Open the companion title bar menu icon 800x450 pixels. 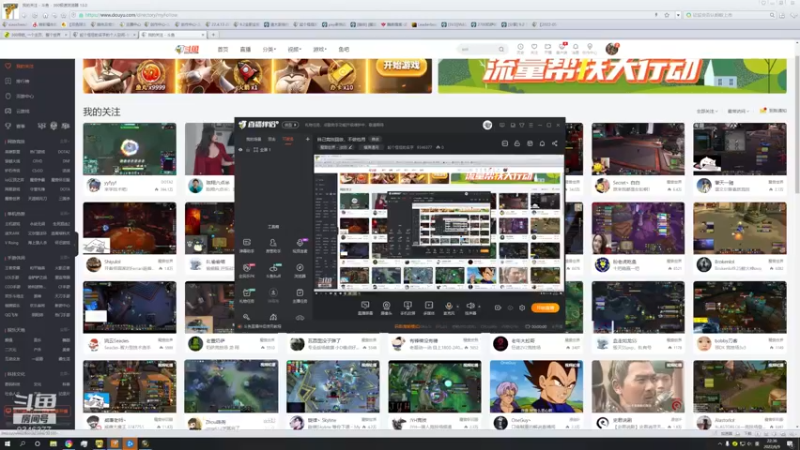531,125
